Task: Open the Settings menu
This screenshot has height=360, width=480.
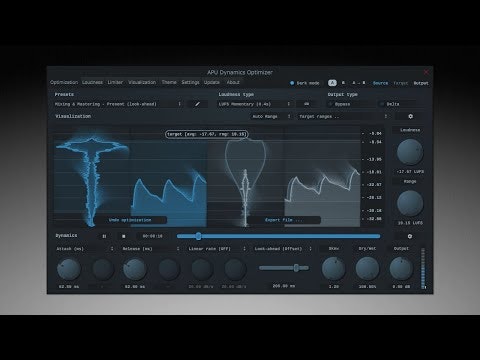Action: [190, 82]
